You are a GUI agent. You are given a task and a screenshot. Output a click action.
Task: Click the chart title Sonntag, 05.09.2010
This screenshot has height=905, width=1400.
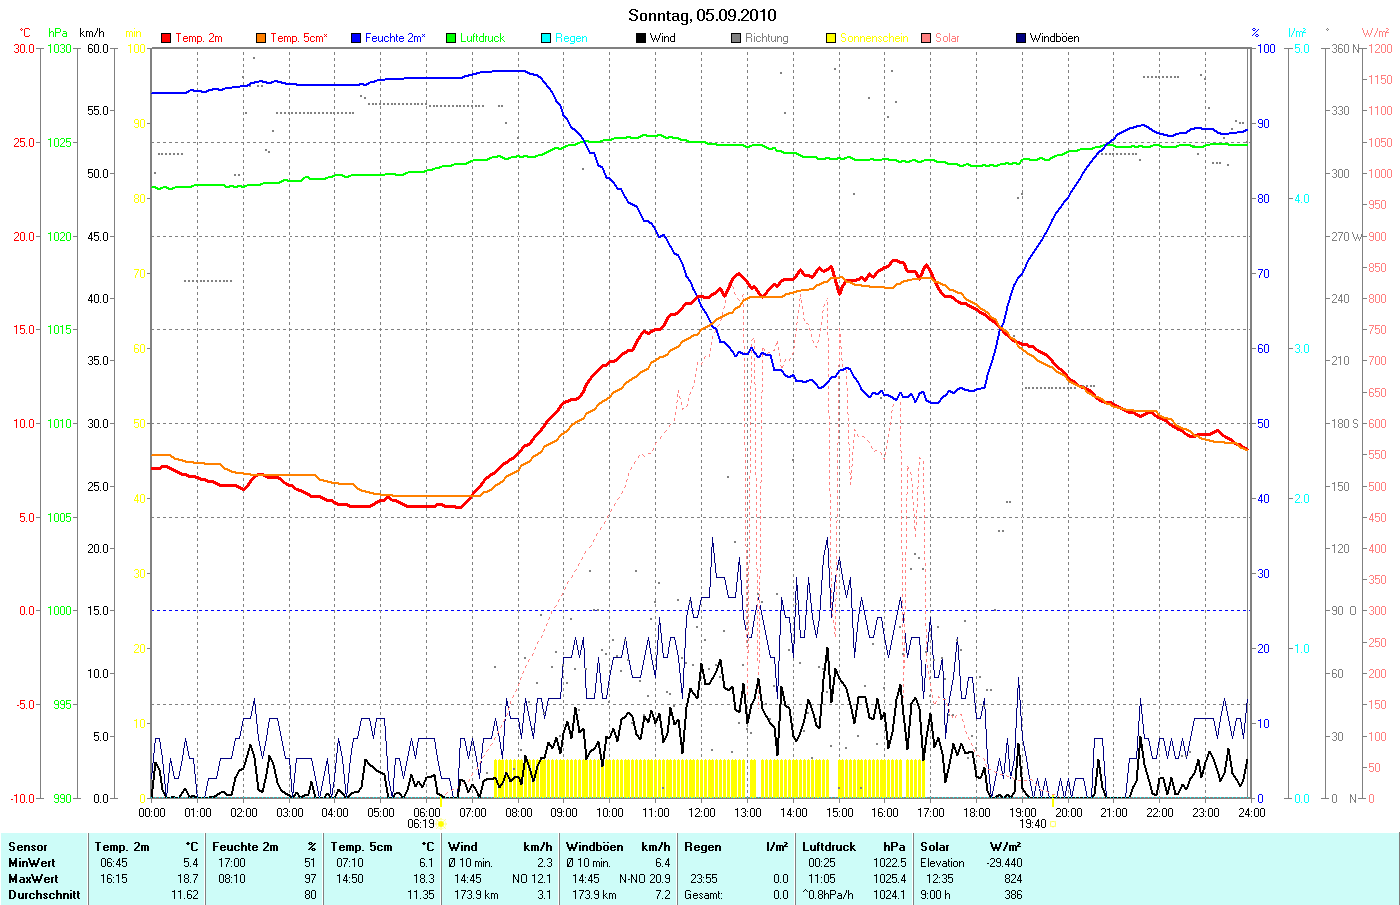[702, 15]
